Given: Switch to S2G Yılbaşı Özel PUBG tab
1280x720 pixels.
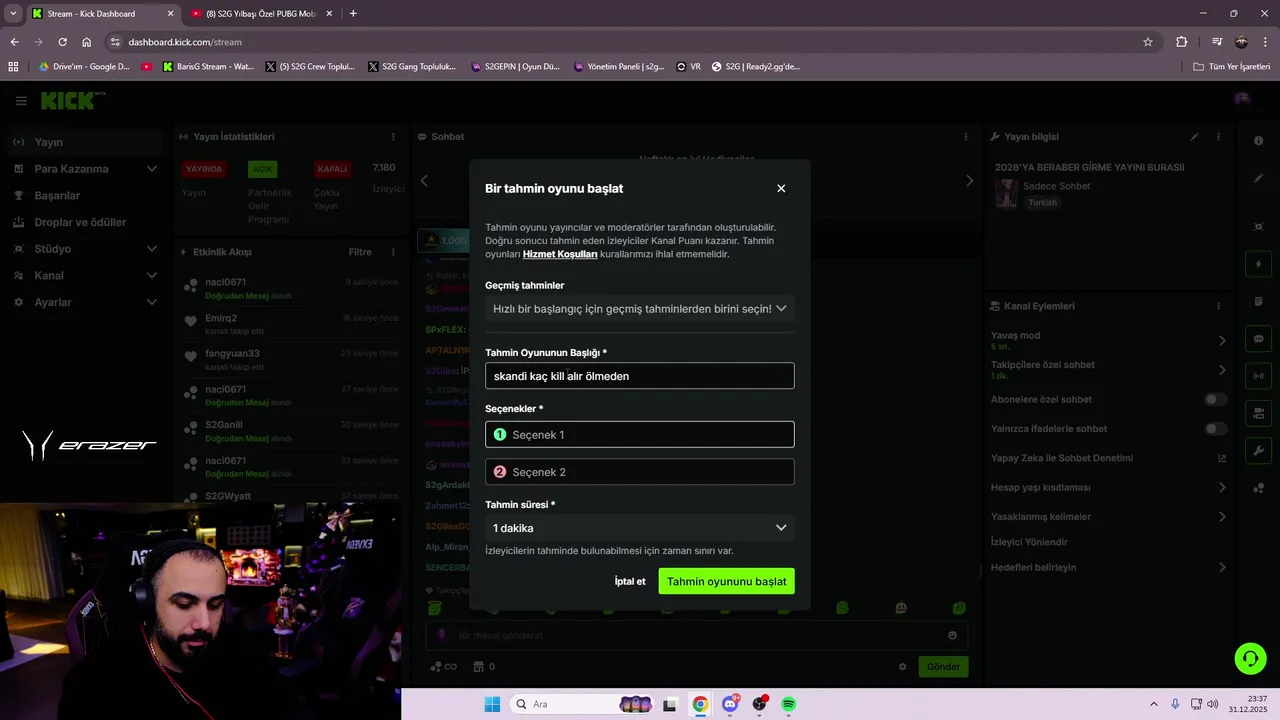Looking at the screenshot, I should (260, 14).
